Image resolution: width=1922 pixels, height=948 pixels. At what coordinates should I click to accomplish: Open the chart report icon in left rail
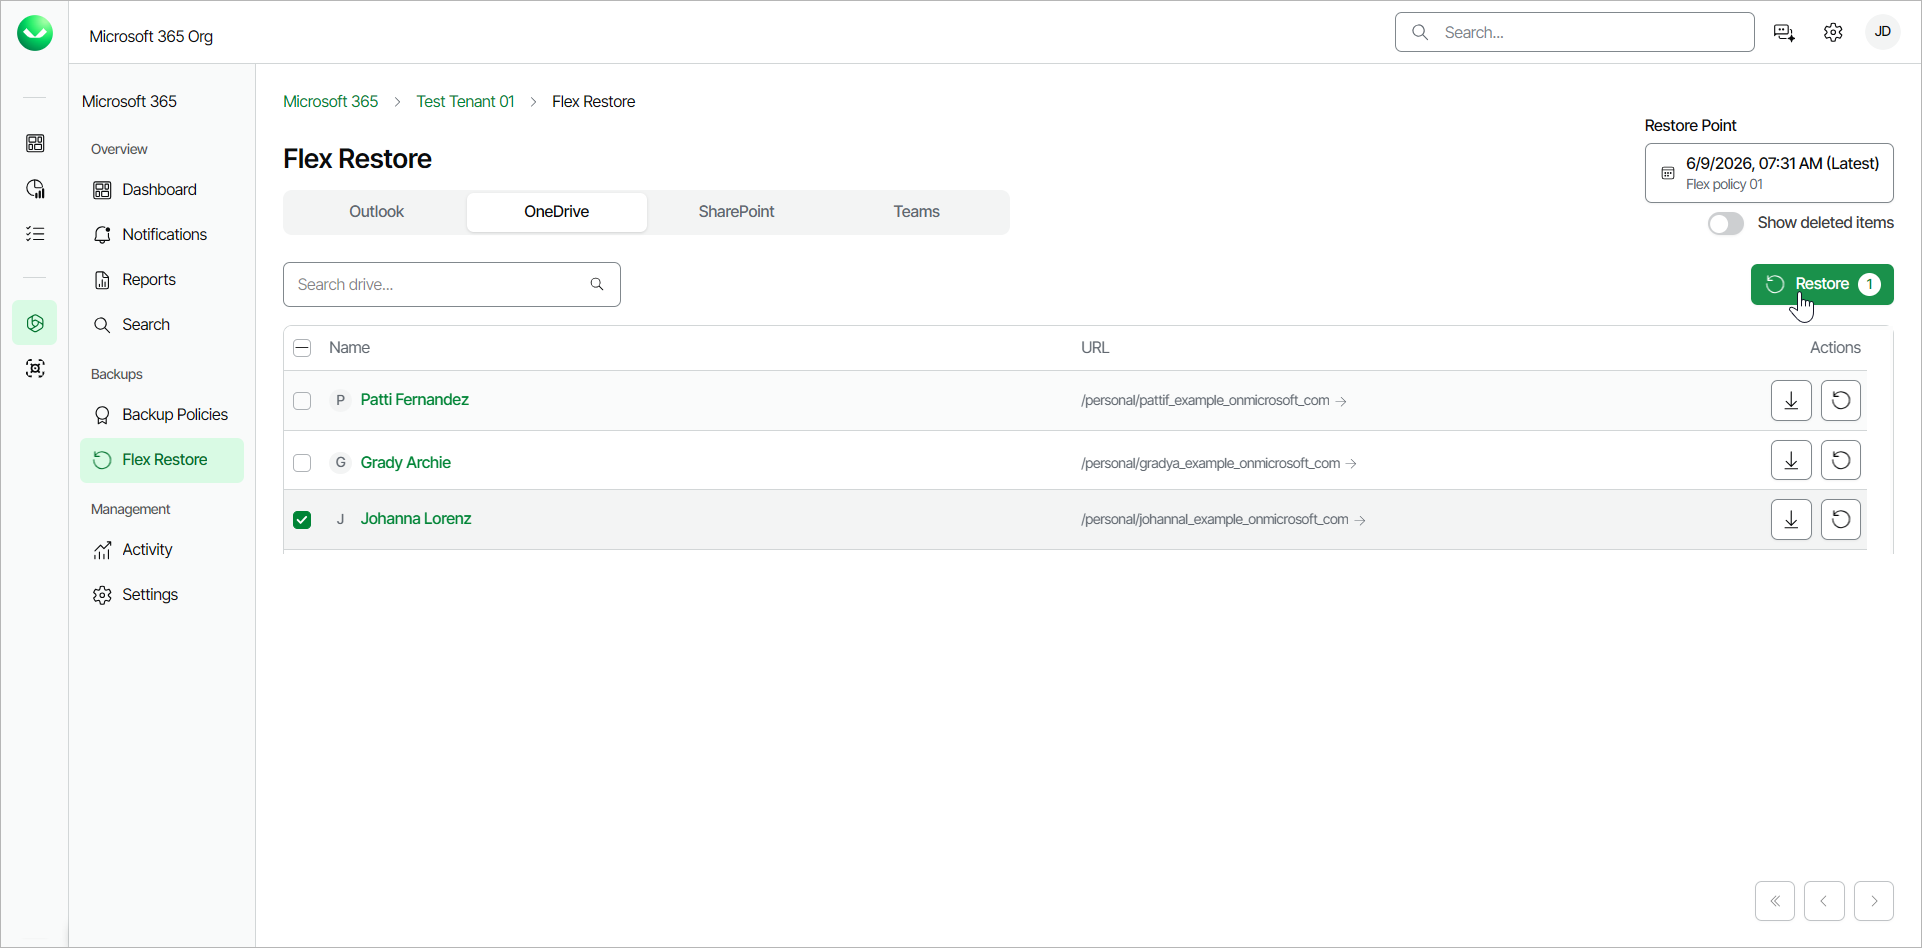[35, 189]
